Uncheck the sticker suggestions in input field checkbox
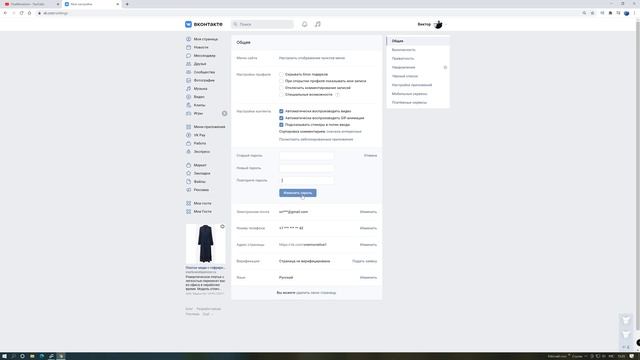This screenshot has width=640, height=360. click(281, 125)
